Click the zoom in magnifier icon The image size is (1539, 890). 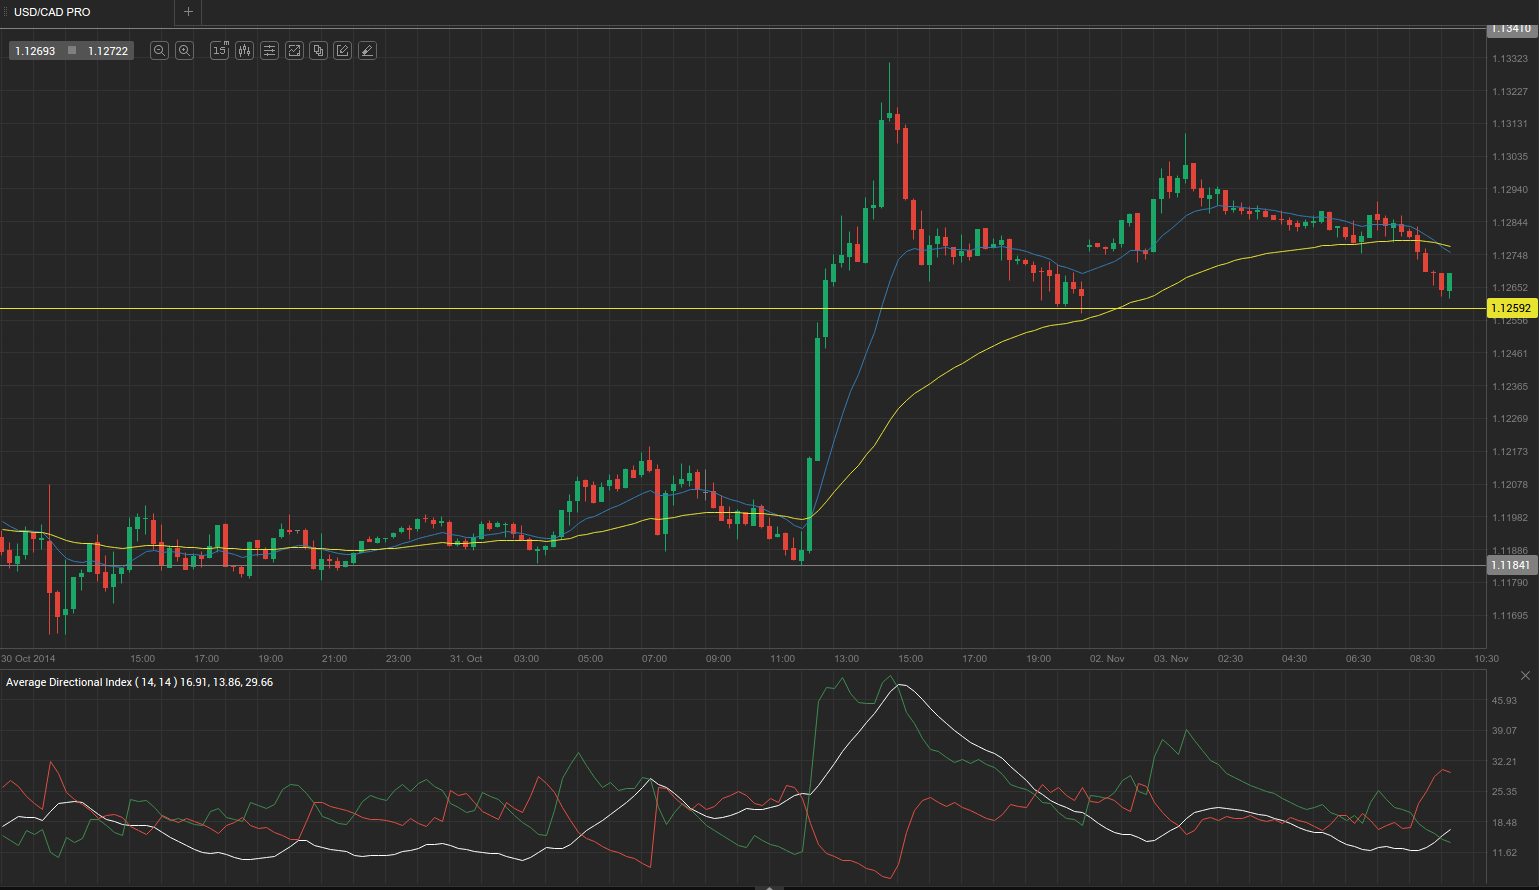tap(184, 50)
